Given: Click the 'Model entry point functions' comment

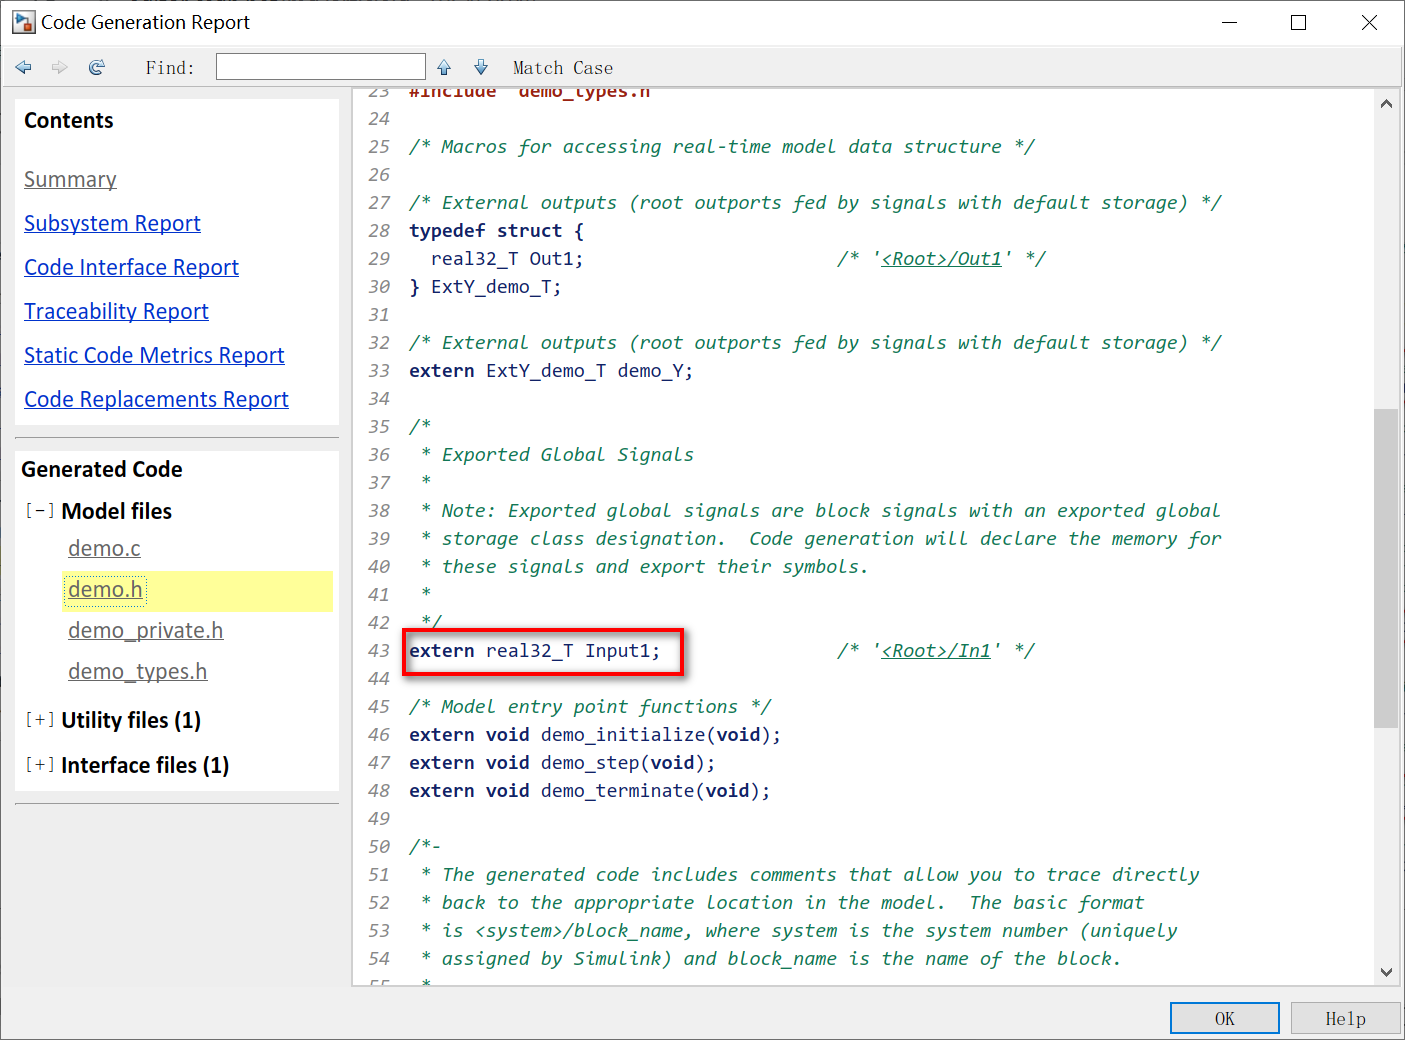Looking at the screenshot, I should pyautogui.click(x=590, y=707).
